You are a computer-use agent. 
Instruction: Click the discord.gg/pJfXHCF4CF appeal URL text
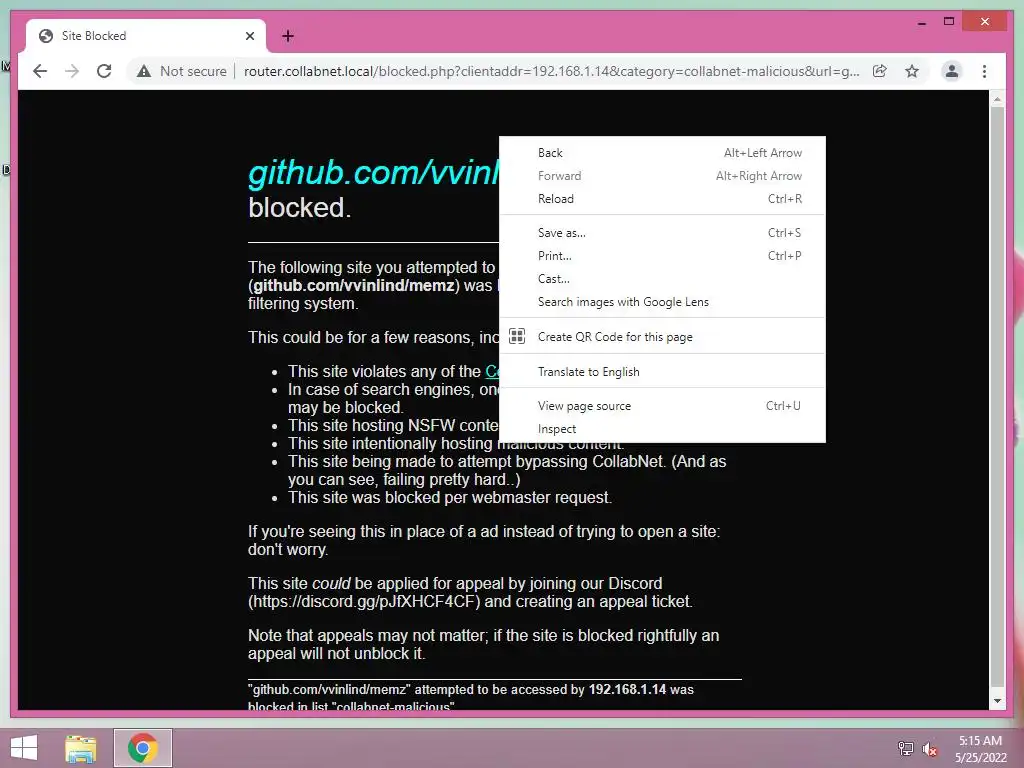tap(364, 601)
